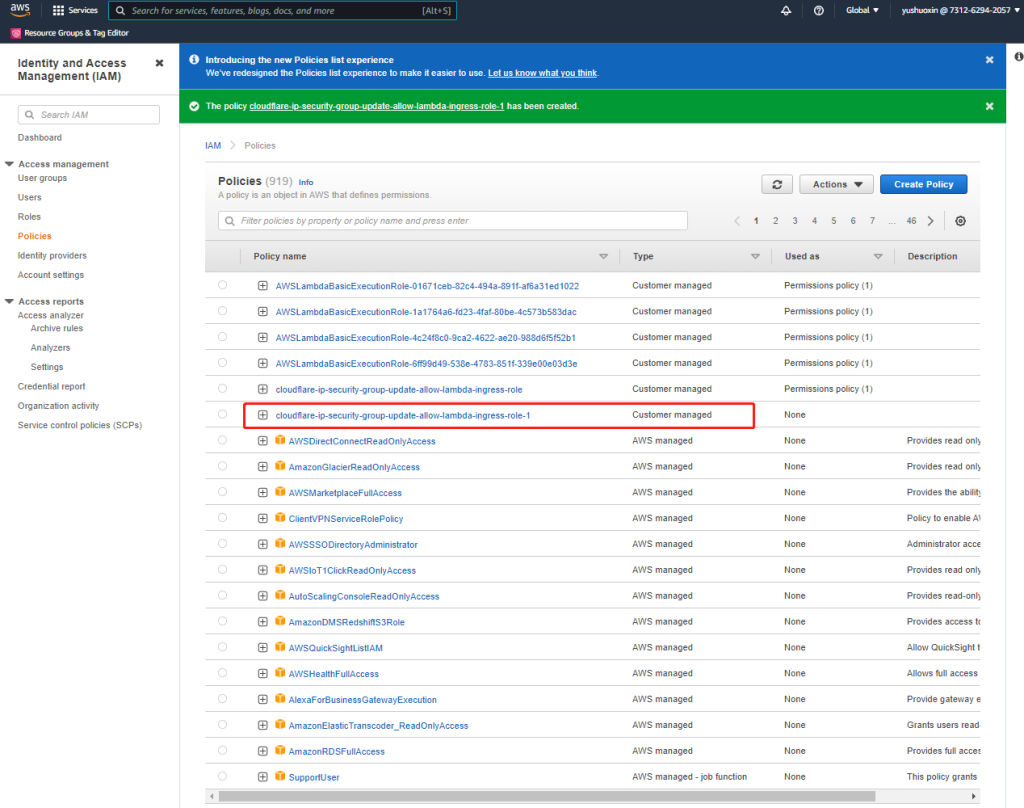Click the AWS logo home icon

21,10
